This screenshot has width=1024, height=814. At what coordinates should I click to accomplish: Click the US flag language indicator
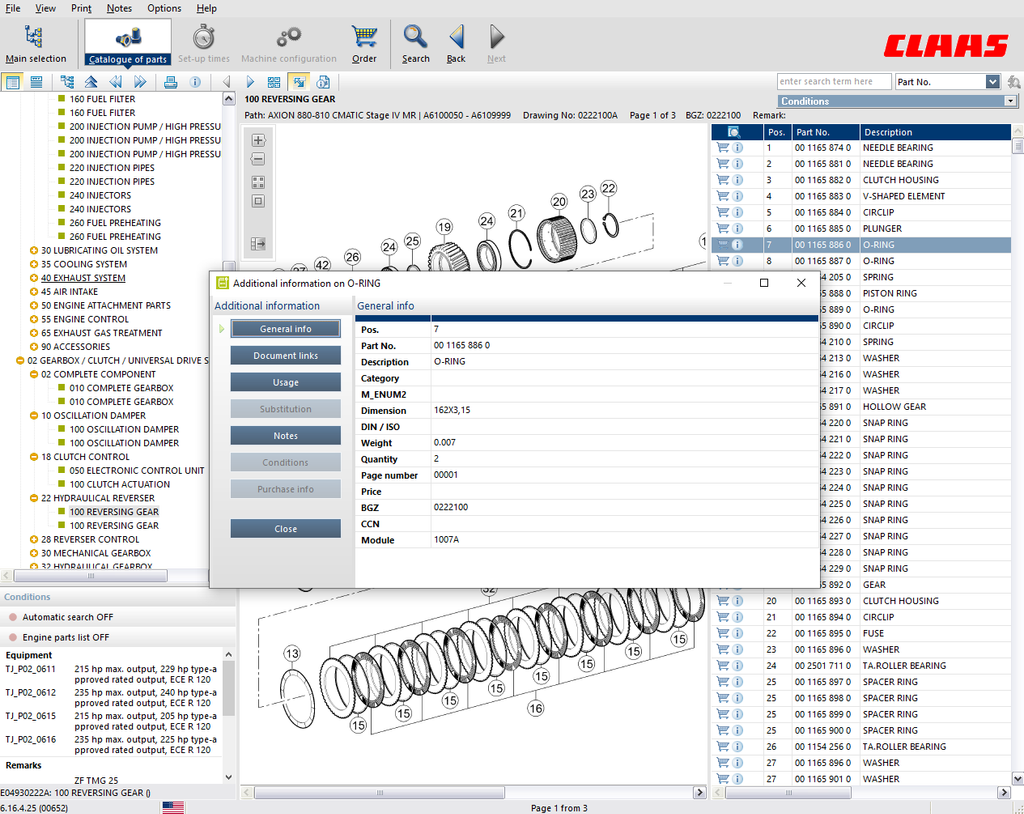(173, 807)
